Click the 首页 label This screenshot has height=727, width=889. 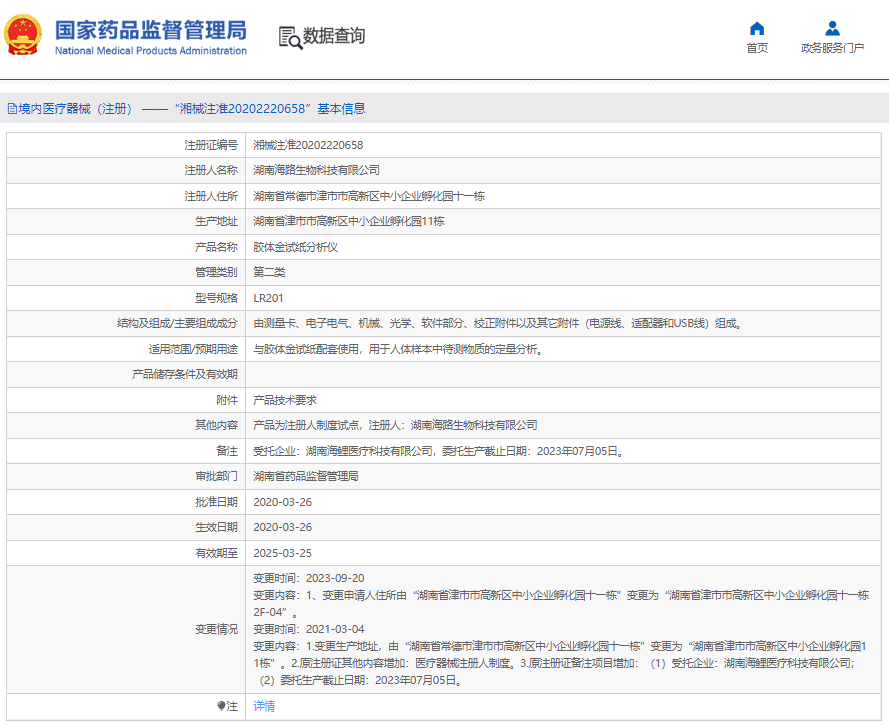click(757, 48)
